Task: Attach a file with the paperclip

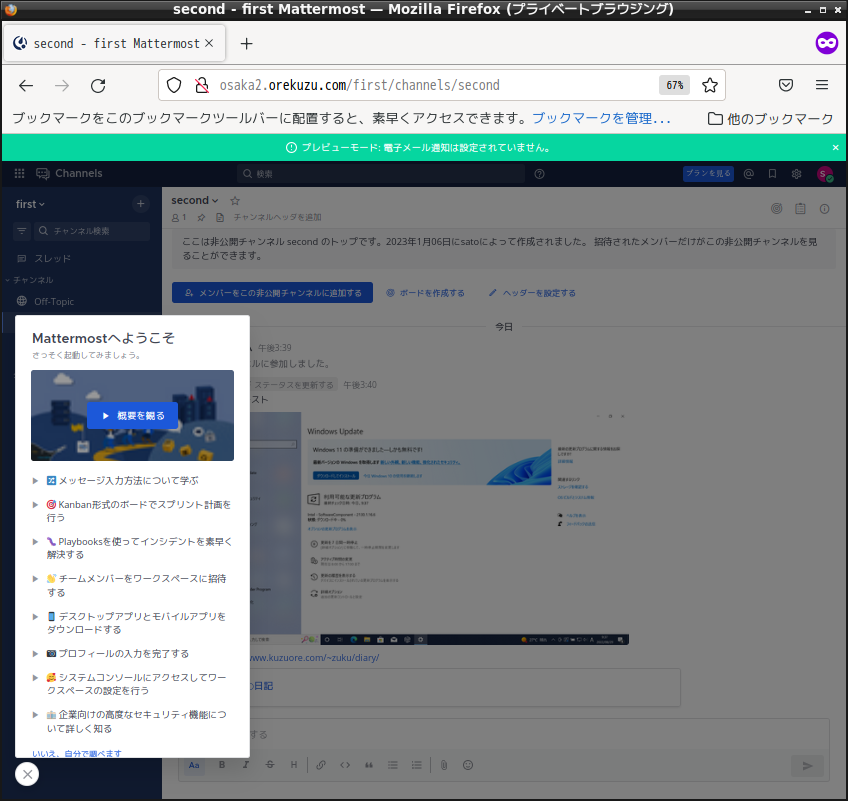Action: coord(443,765)
